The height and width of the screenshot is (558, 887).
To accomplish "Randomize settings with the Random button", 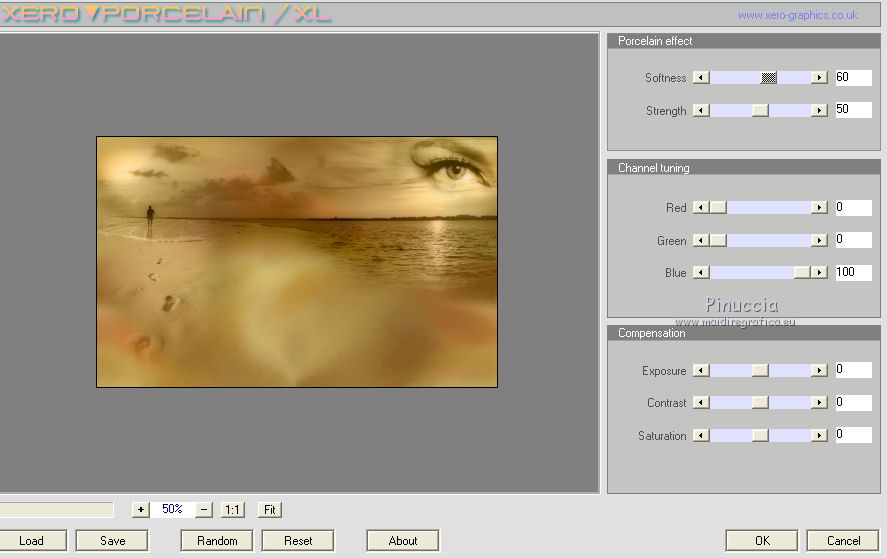I will tap(217, 540).
